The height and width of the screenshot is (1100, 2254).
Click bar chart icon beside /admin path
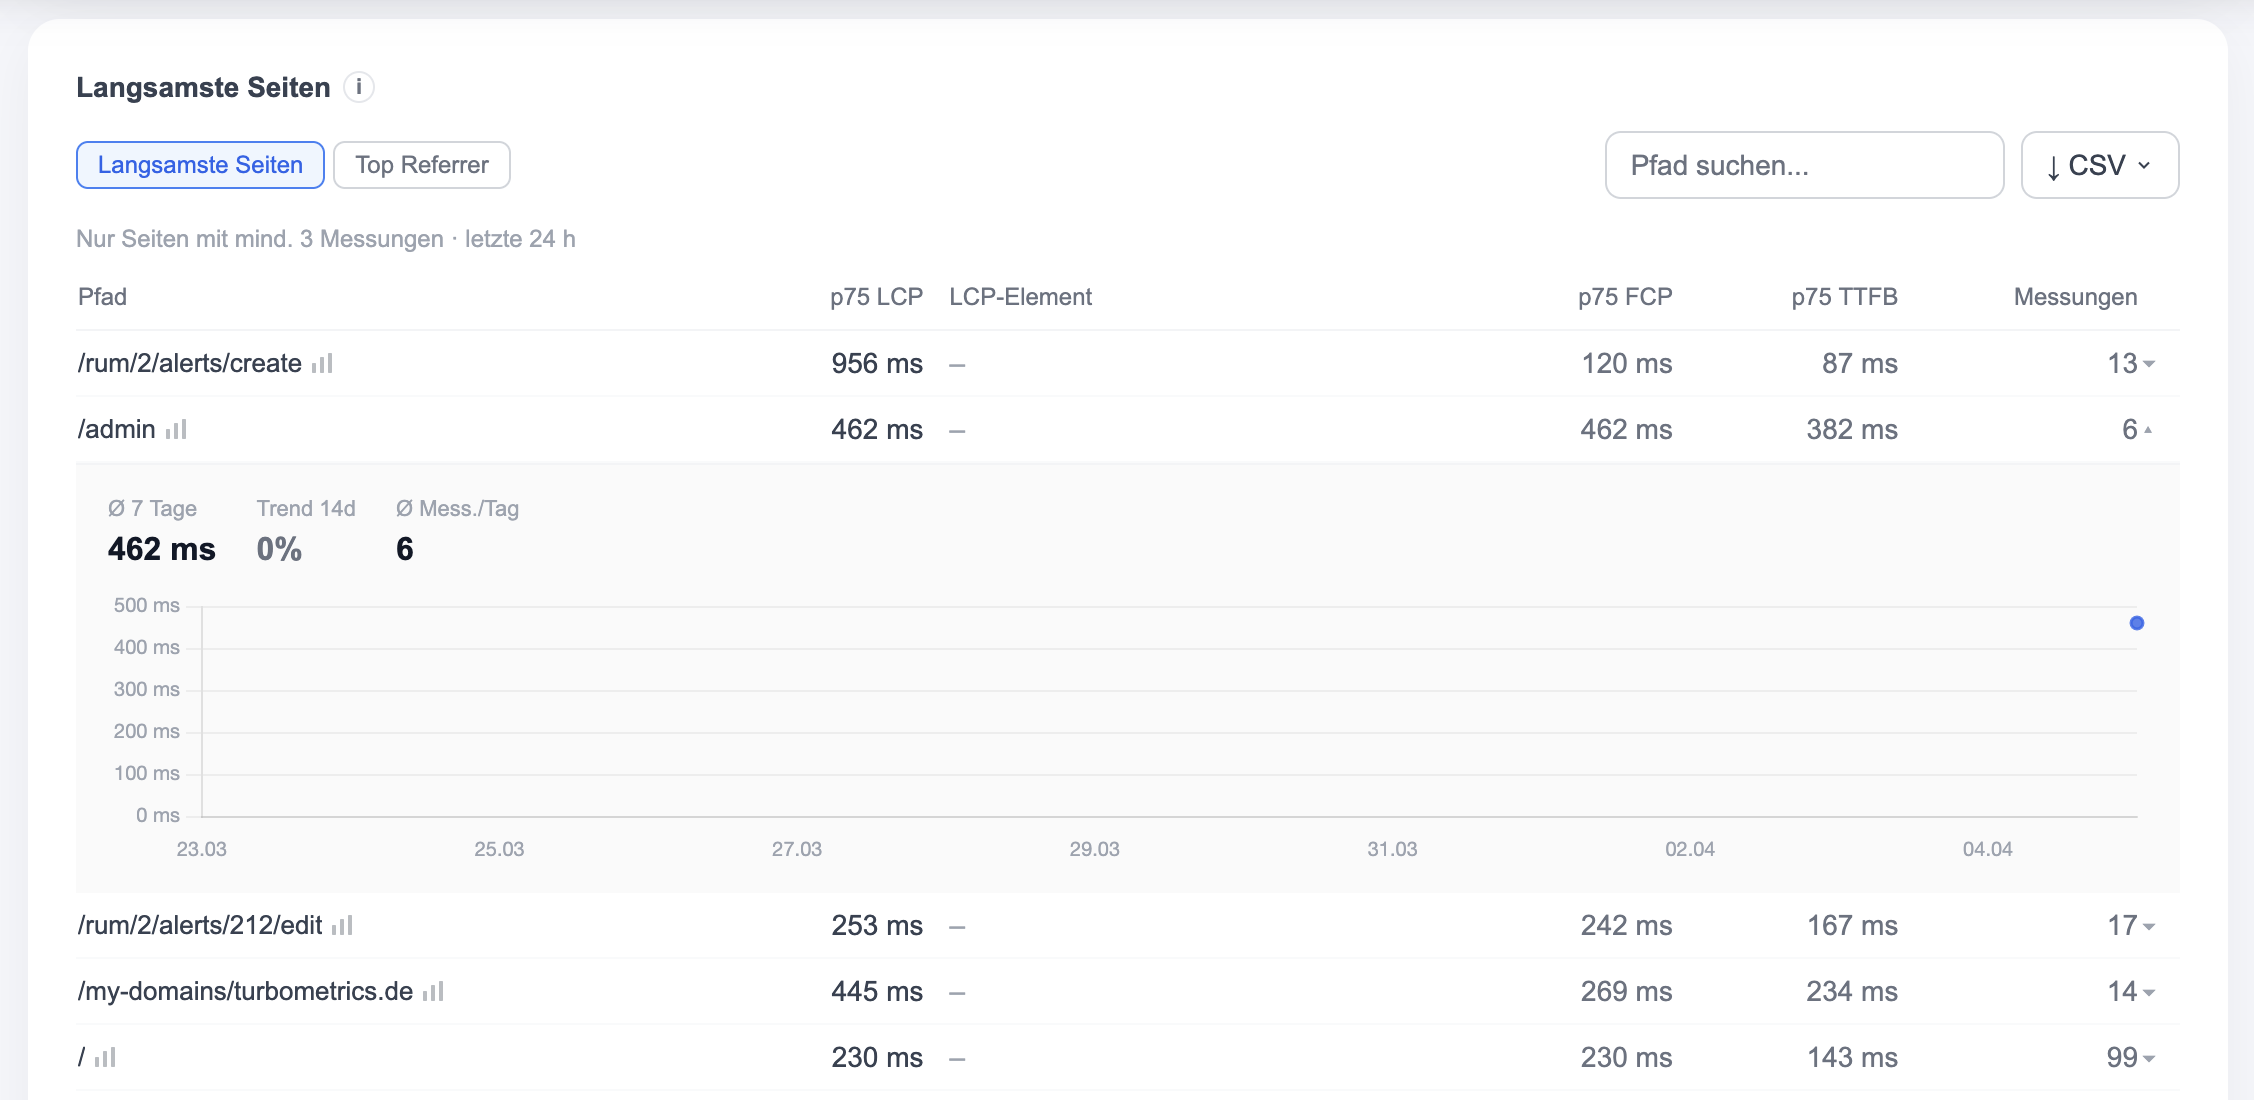[x=176, y=430]
